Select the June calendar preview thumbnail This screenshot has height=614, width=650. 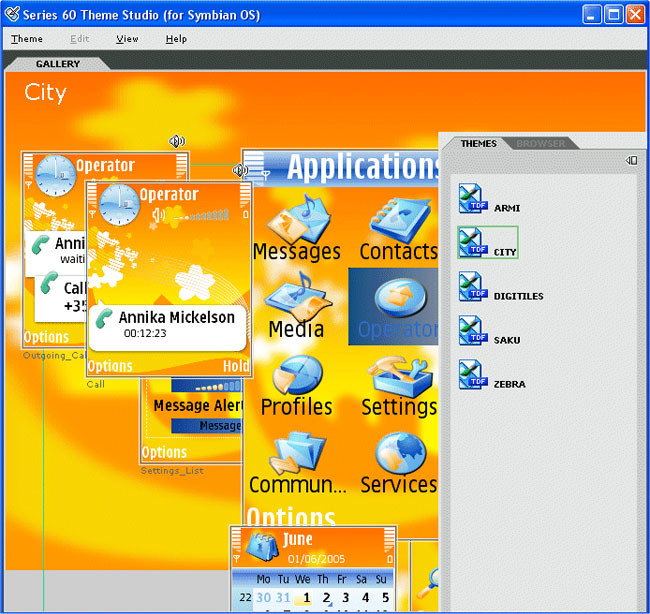(313, 569)
